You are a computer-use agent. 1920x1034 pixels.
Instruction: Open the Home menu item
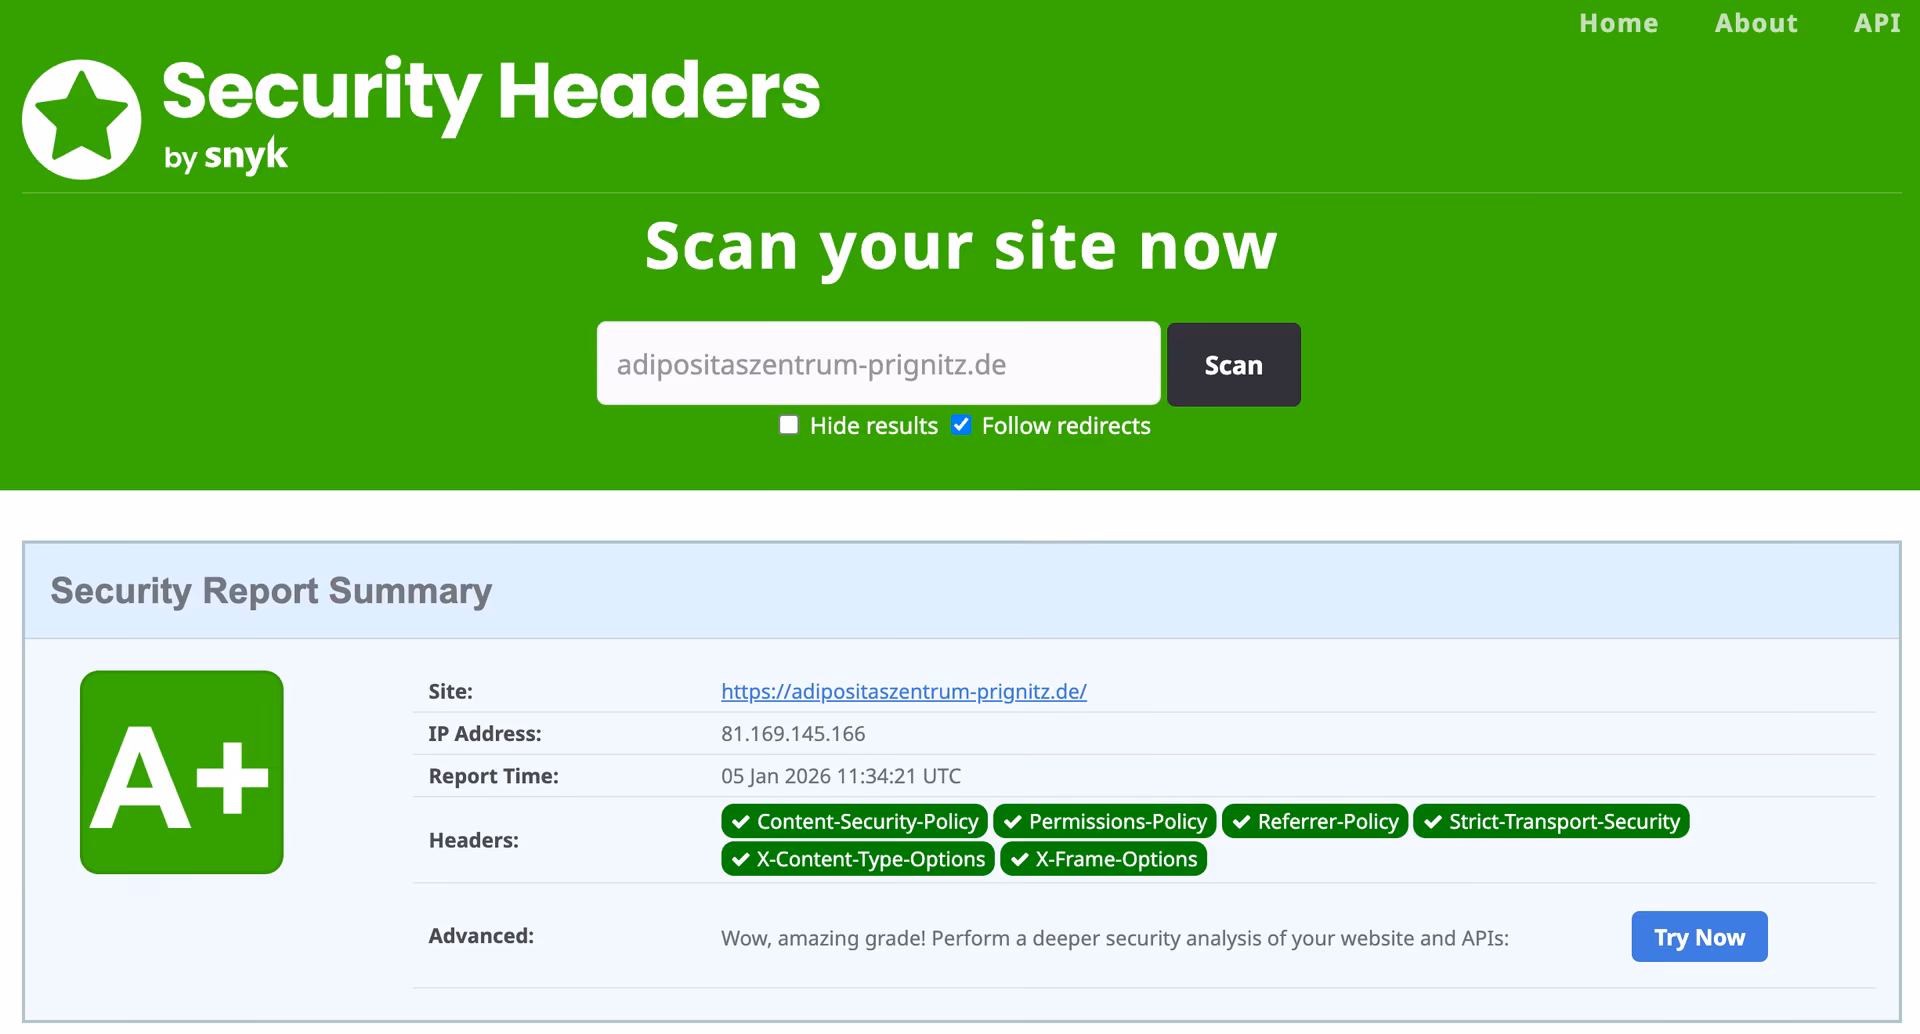(1619, 23)
